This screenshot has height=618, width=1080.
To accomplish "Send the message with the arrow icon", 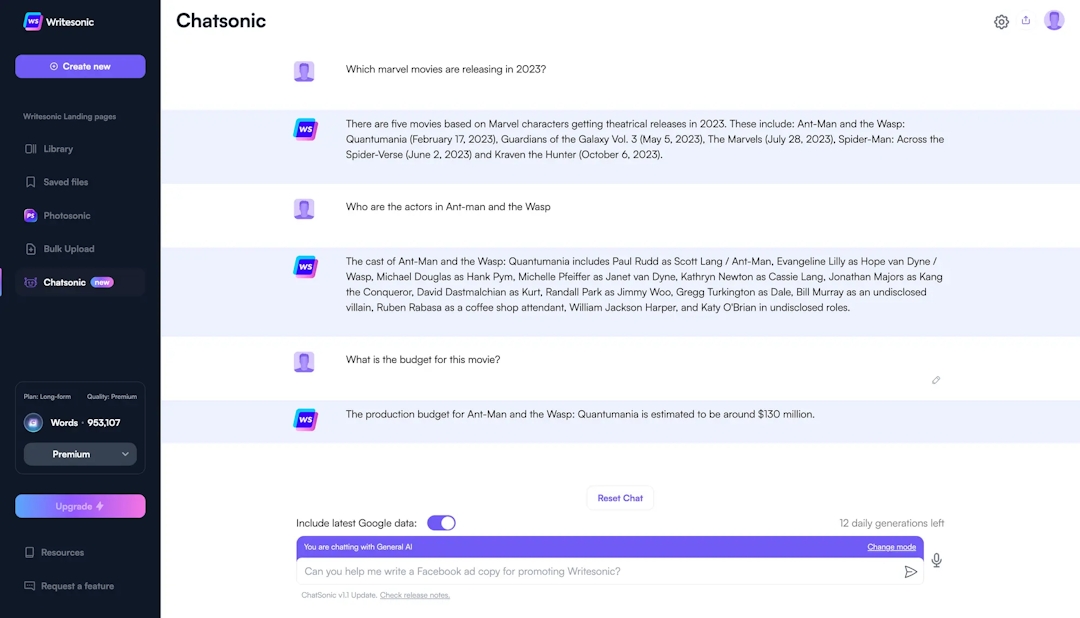I will point(911,571).
